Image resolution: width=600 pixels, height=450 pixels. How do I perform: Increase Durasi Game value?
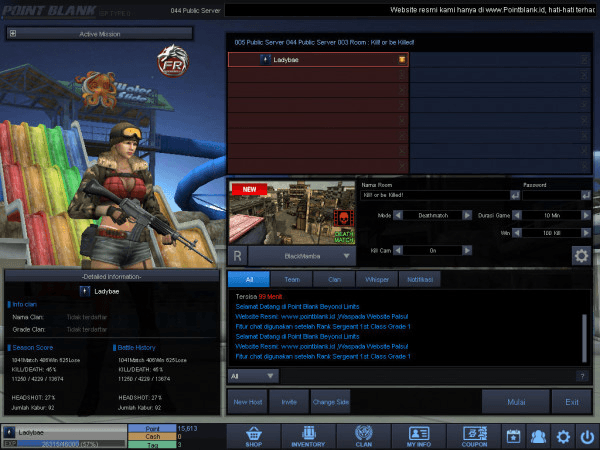point(586,215)
